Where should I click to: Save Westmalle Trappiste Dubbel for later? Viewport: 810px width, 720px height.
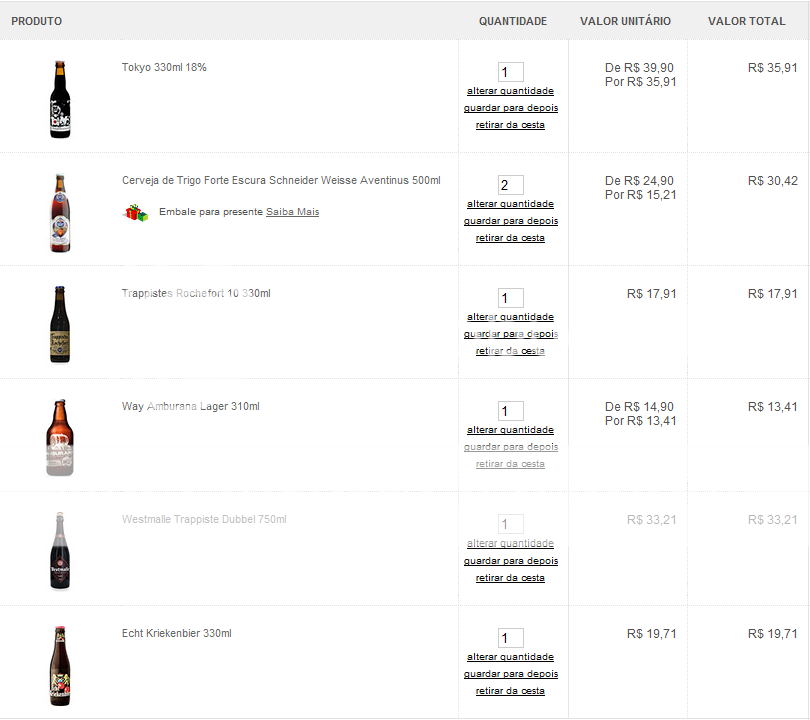[510, 561]
